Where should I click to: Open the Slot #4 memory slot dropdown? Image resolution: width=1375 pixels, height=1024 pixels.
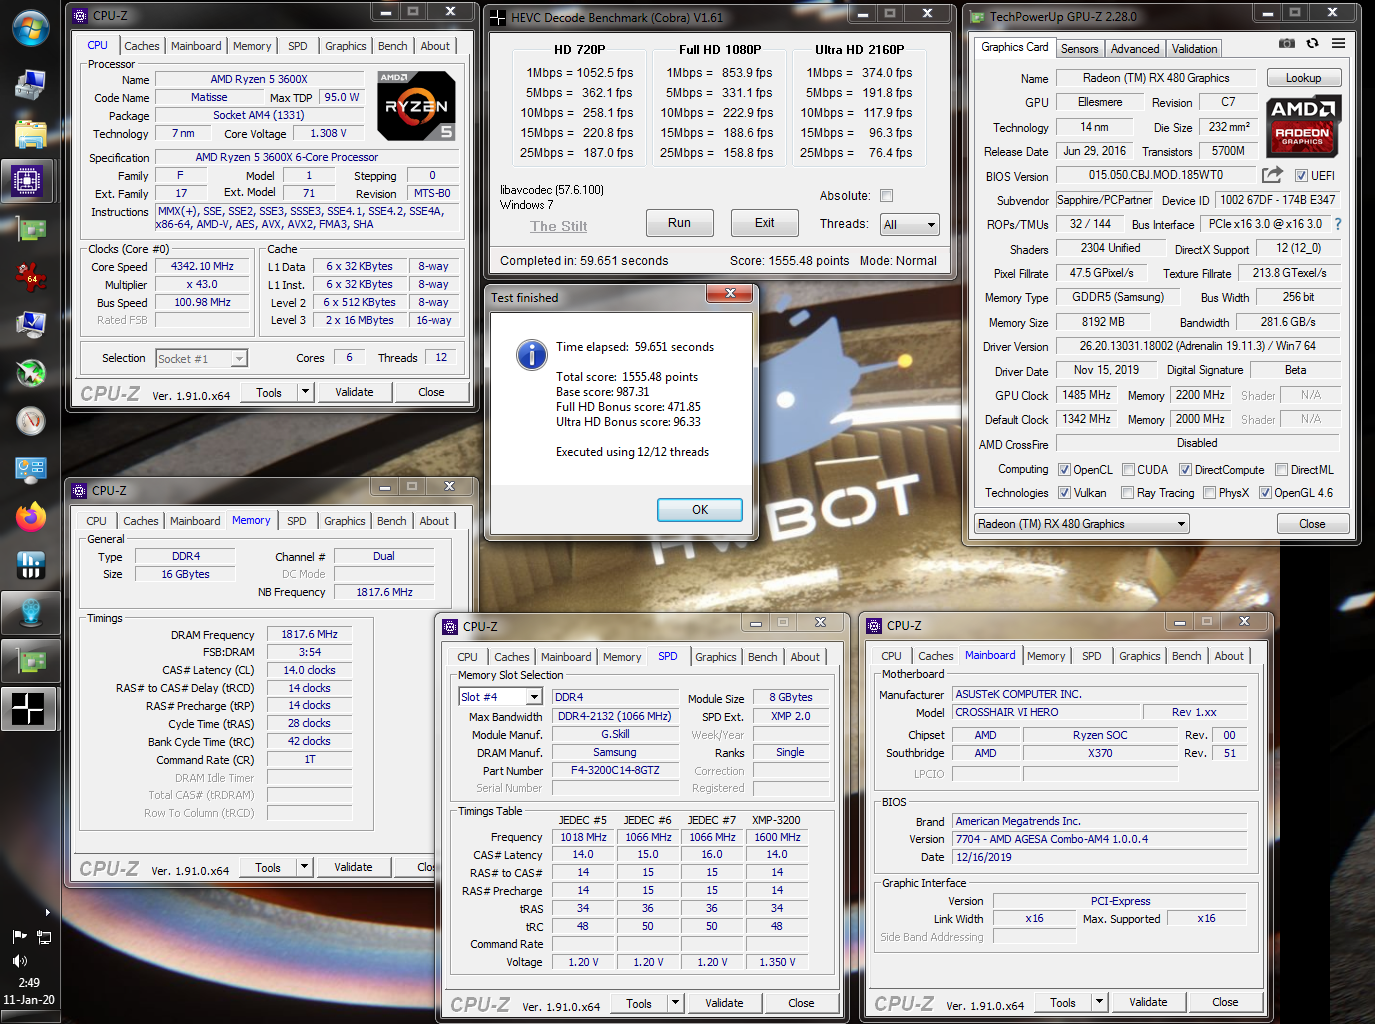click(500, 697)
